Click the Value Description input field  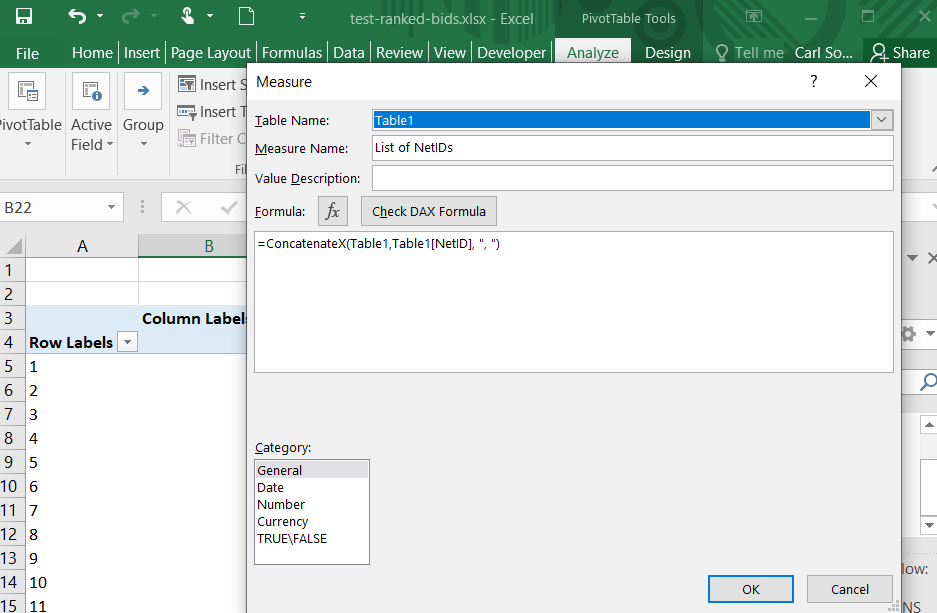(632, 178)
